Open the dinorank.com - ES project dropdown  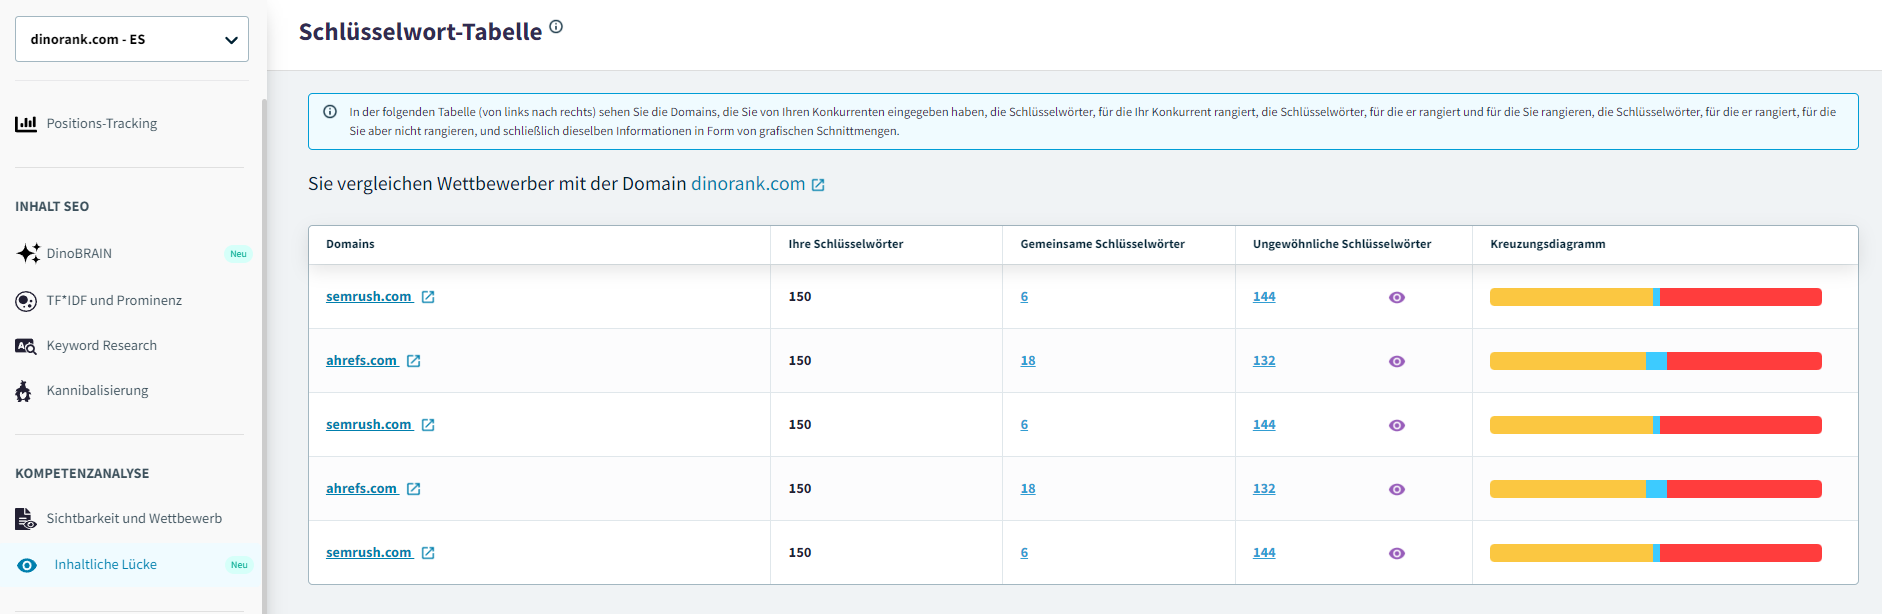131,39
